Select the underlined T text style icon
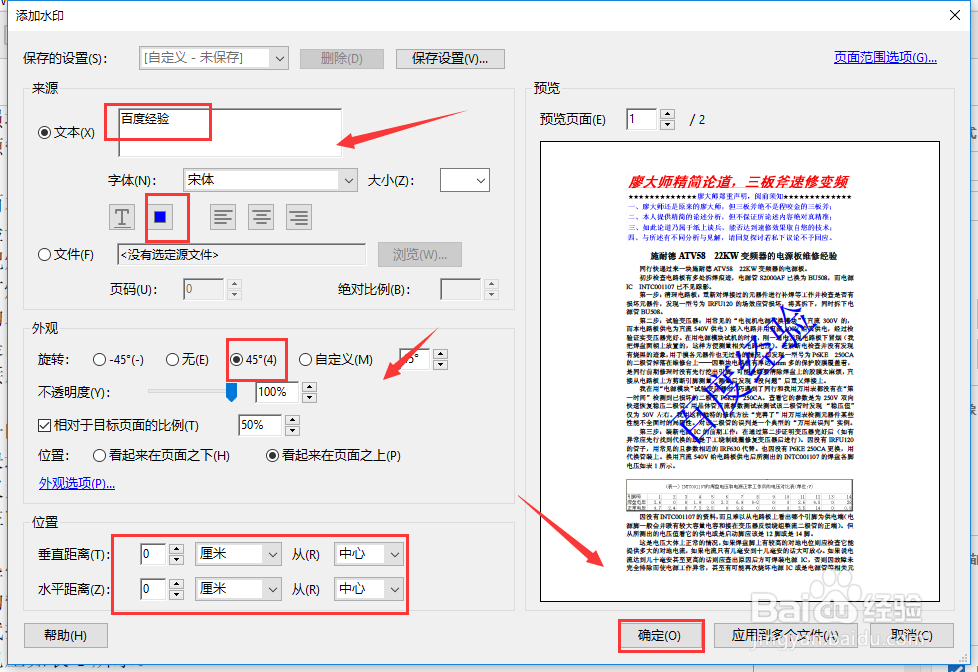978x672 pixels. pos(121,216)
